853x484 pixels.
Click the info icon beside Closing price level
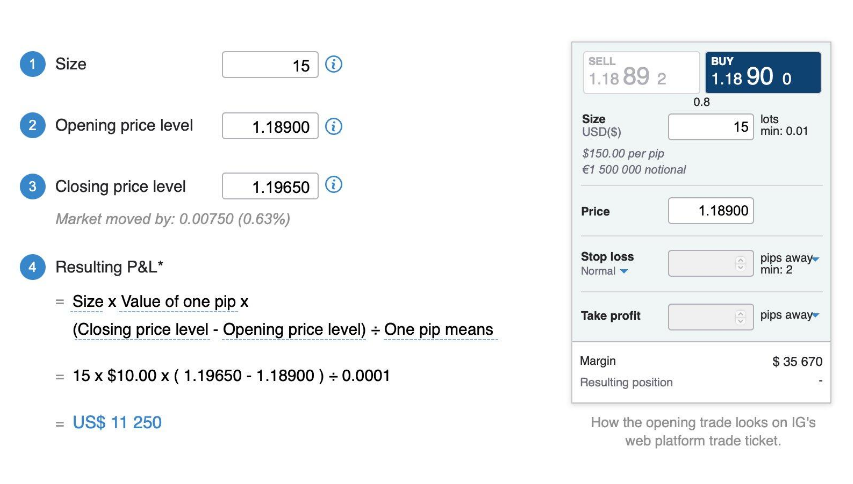click(334, 185)
